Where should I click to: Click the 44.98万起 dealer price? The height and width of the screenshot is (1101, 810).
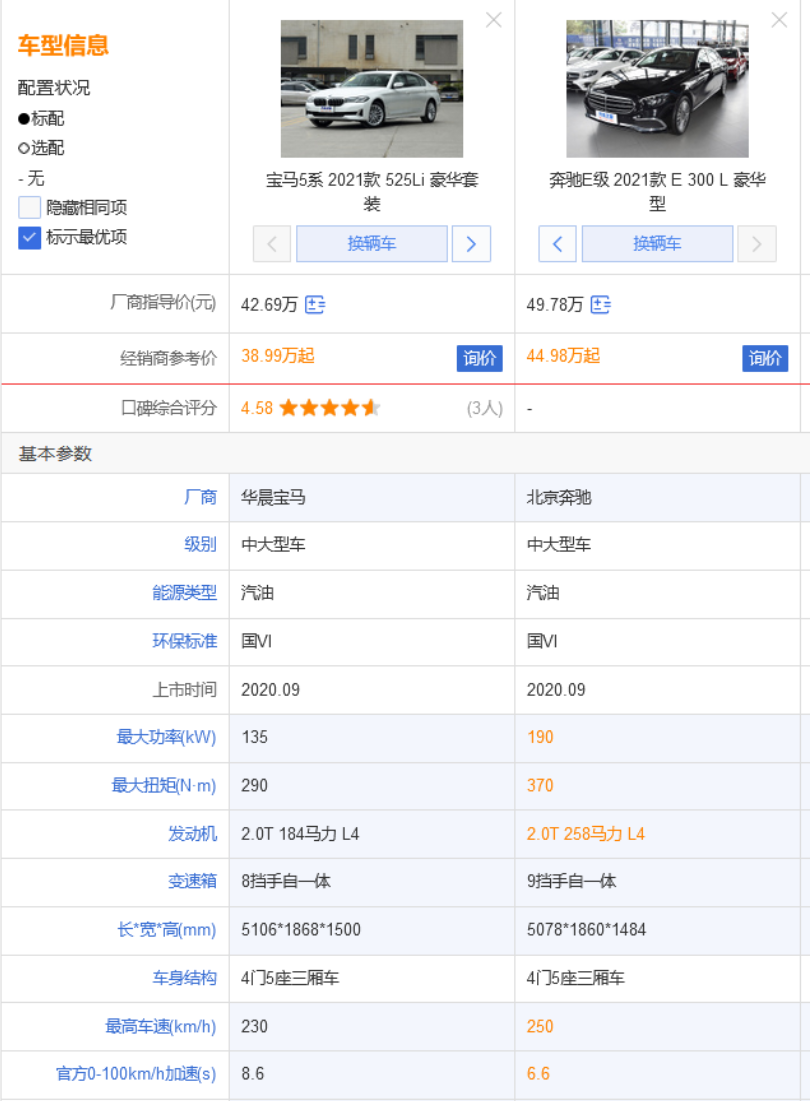pos(564,356)
